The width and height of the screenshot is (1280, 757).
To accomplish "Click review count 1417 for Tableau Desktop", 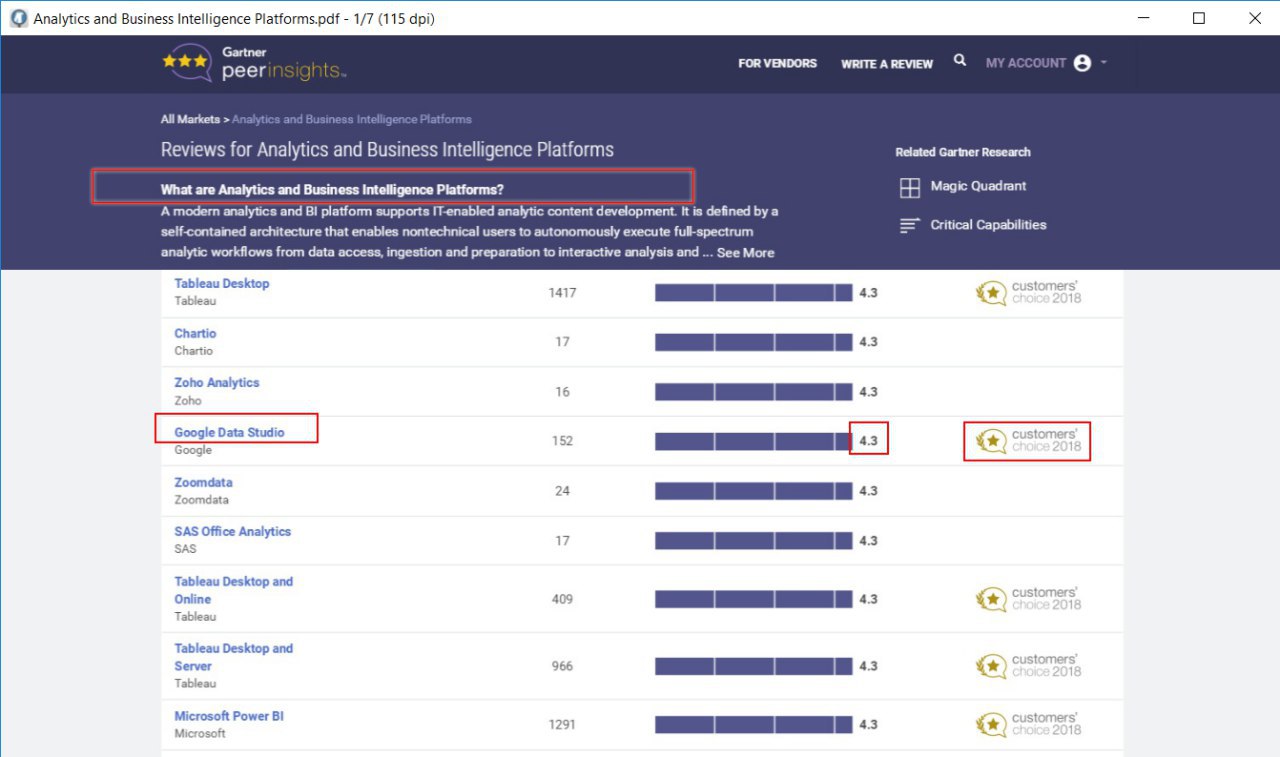I will tap(562, 293).
